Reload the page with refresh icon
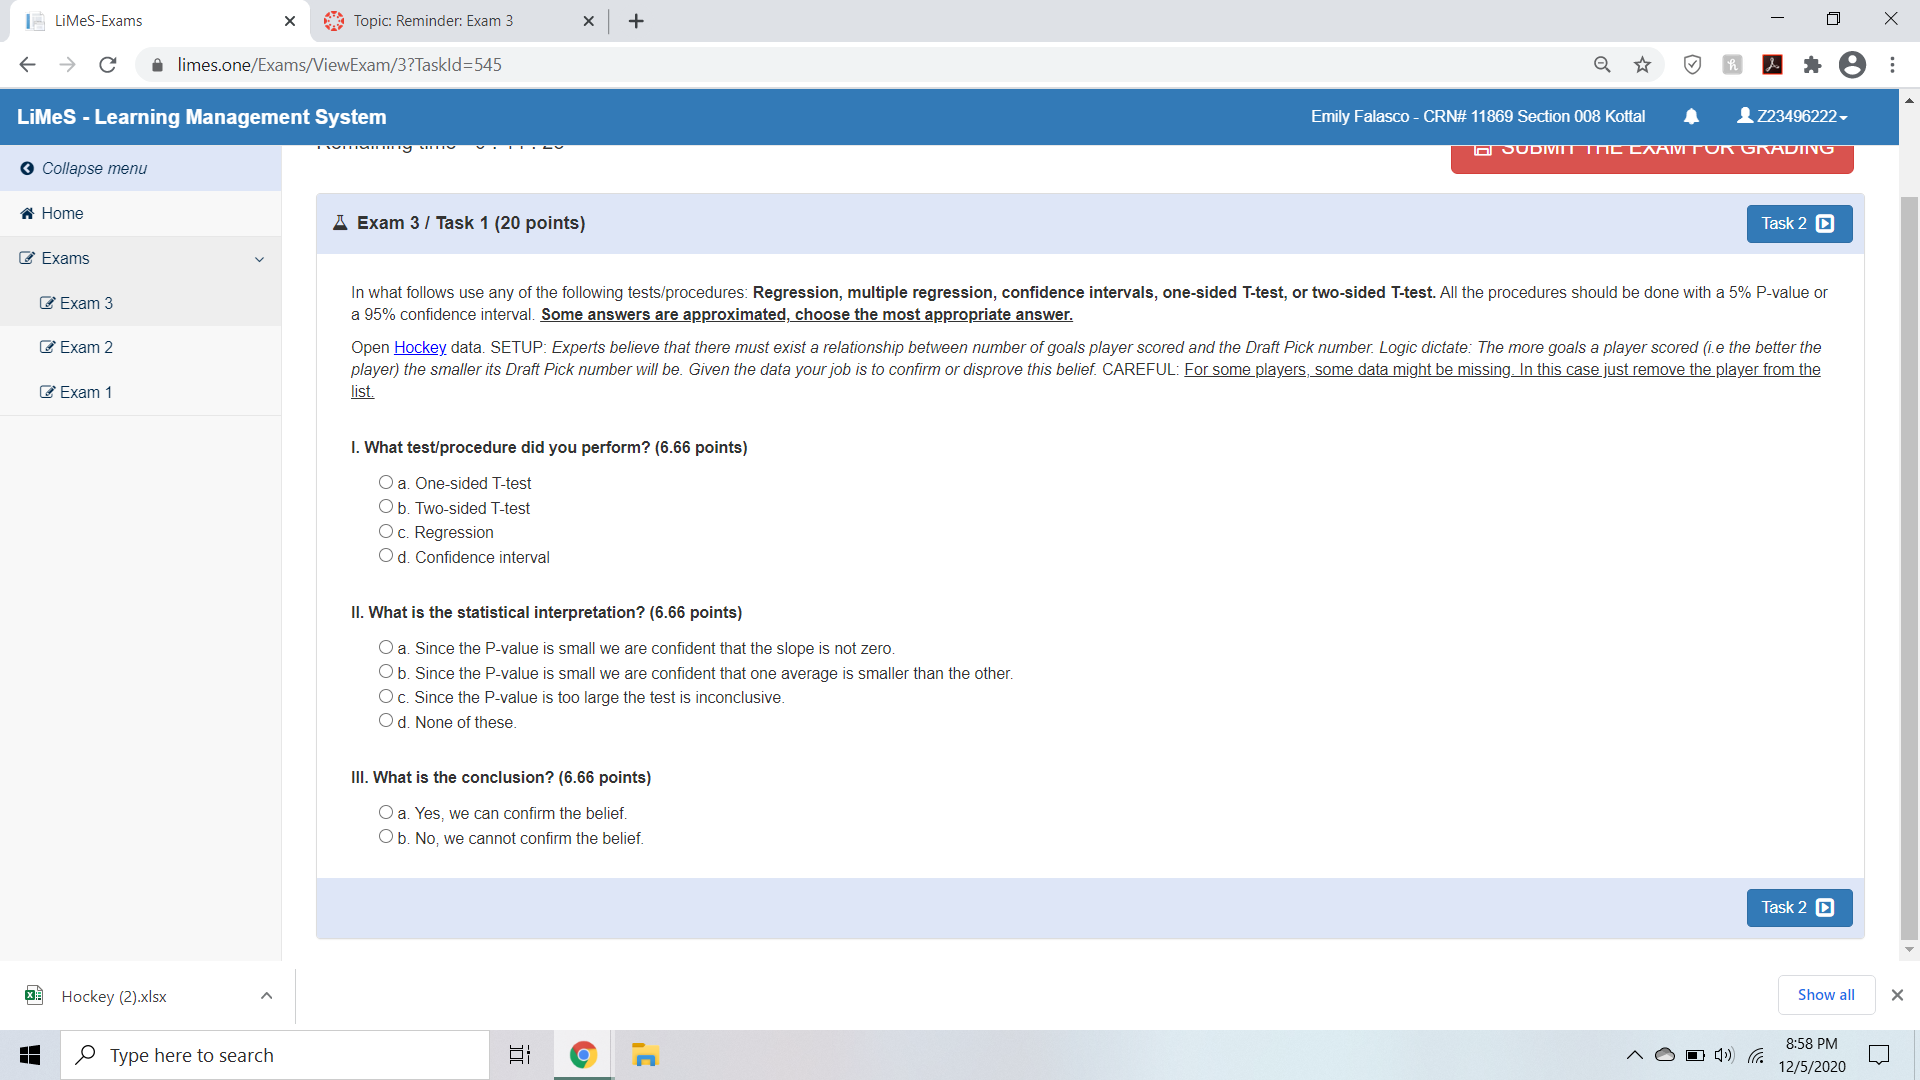Viewport: 1920px width, 1080px height. [x=108, y=65]
